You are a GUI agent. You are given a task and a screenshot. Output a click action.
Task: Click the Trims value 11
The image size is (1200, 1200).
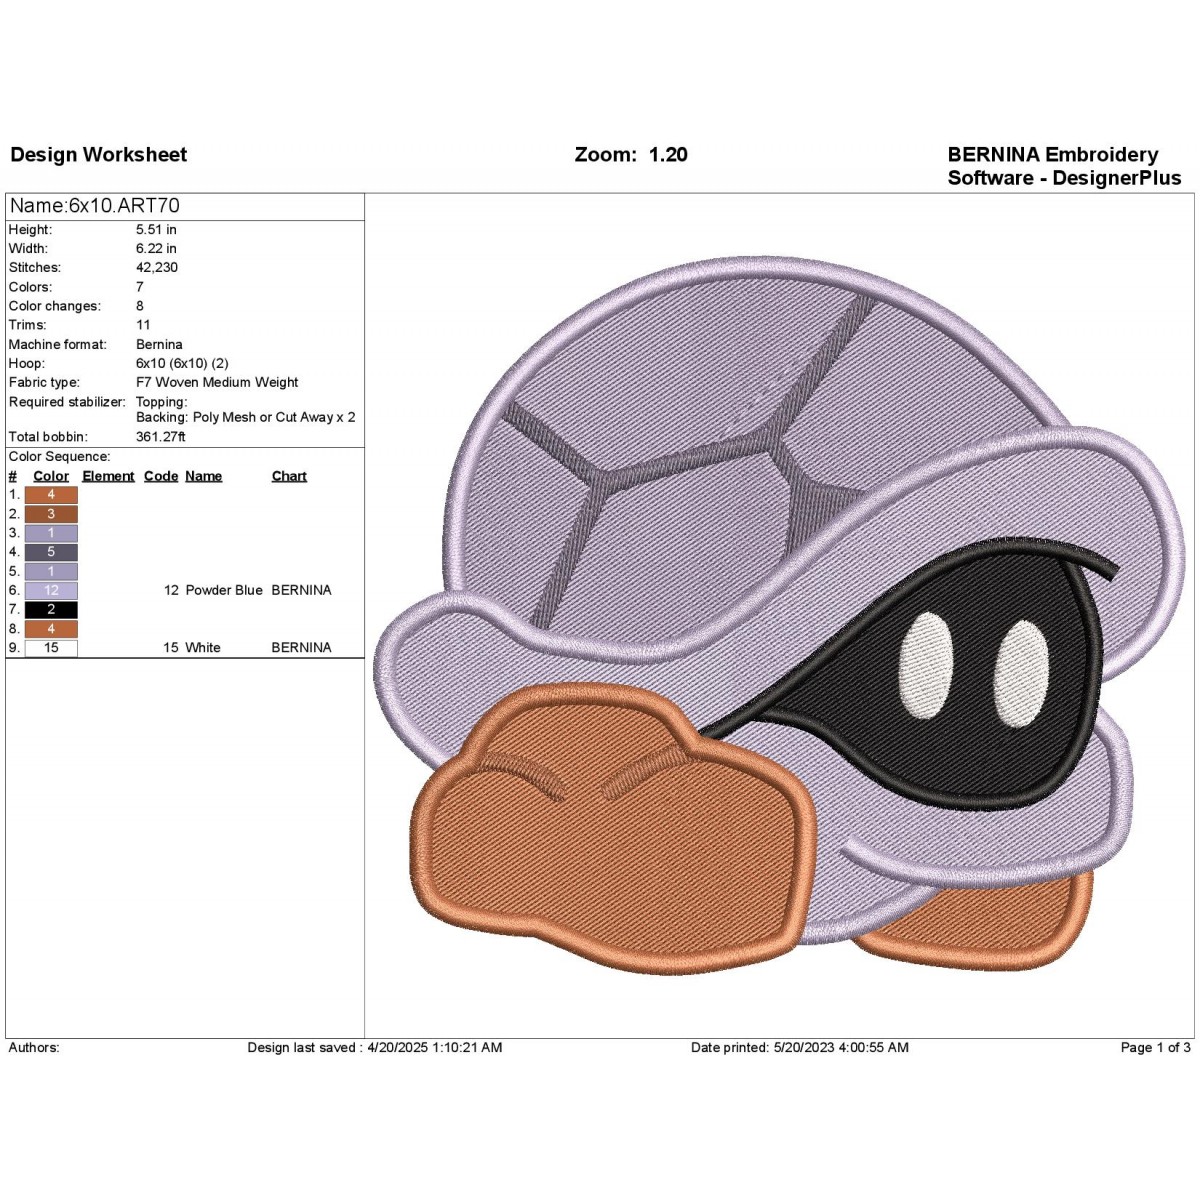[143, 325]
